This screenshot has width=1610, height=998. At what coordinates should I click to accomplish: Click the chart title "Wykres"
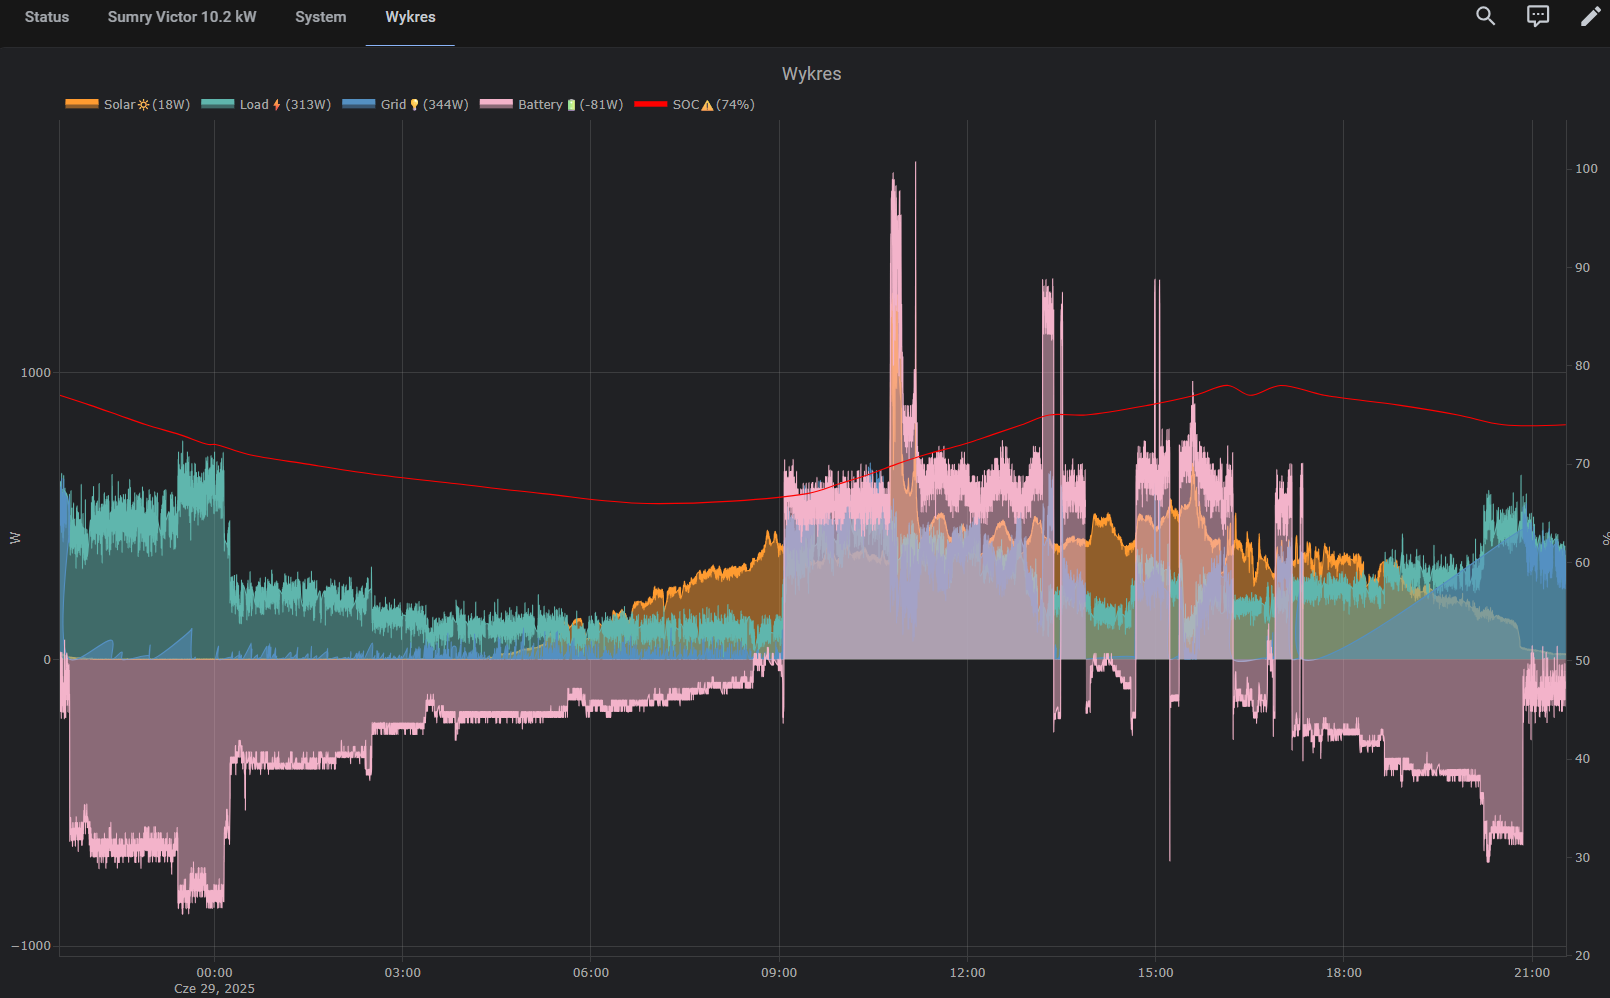tap(812, 74)
